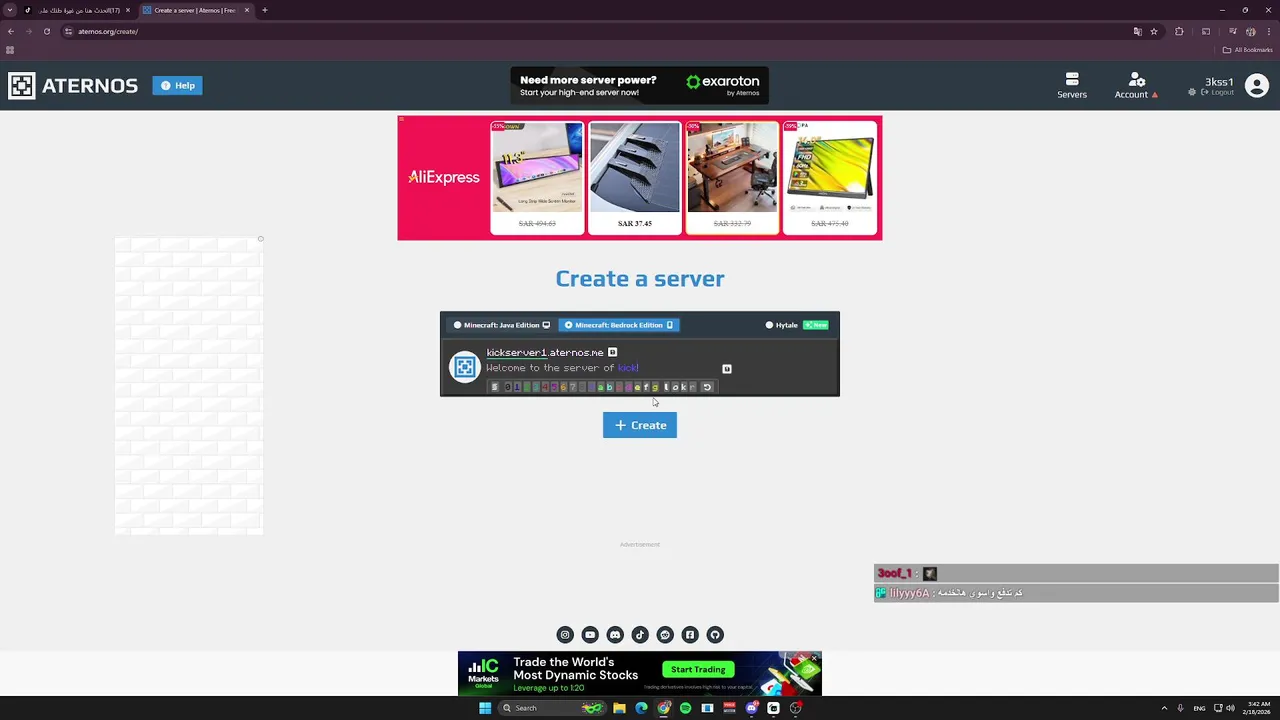Open YouTube social link icon
Image resolution: width=1280 pixels, height=720 pixels.
(590, 635)
